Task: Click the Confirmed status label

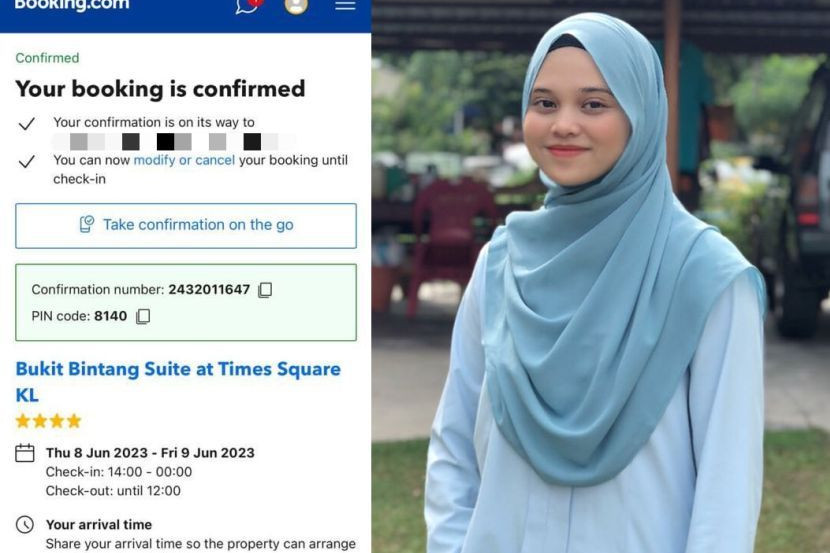Action: click(47, 58)
